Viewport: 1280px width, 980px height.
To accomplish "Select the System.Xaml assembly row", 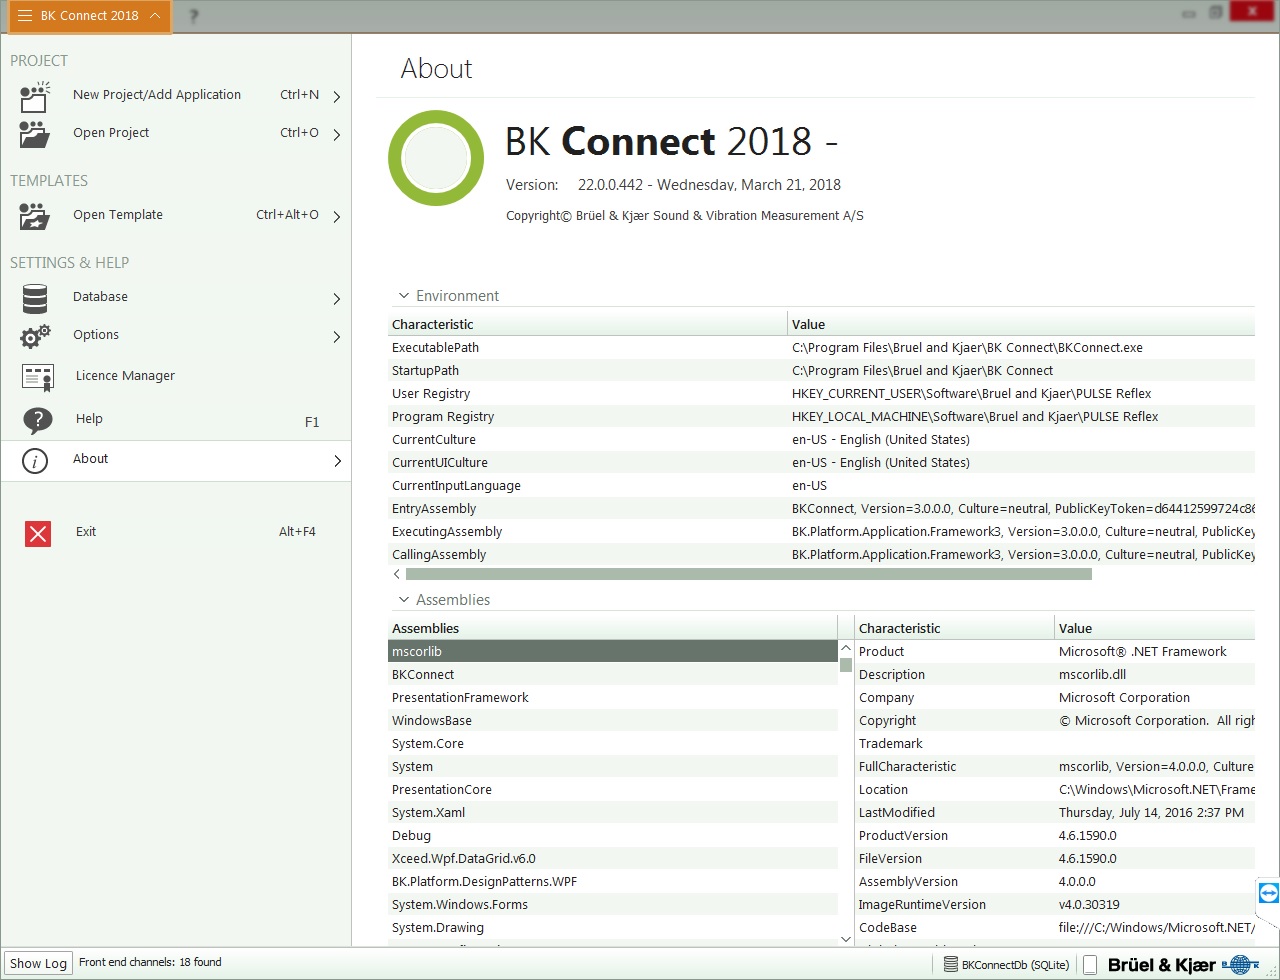I will [612, 812].
